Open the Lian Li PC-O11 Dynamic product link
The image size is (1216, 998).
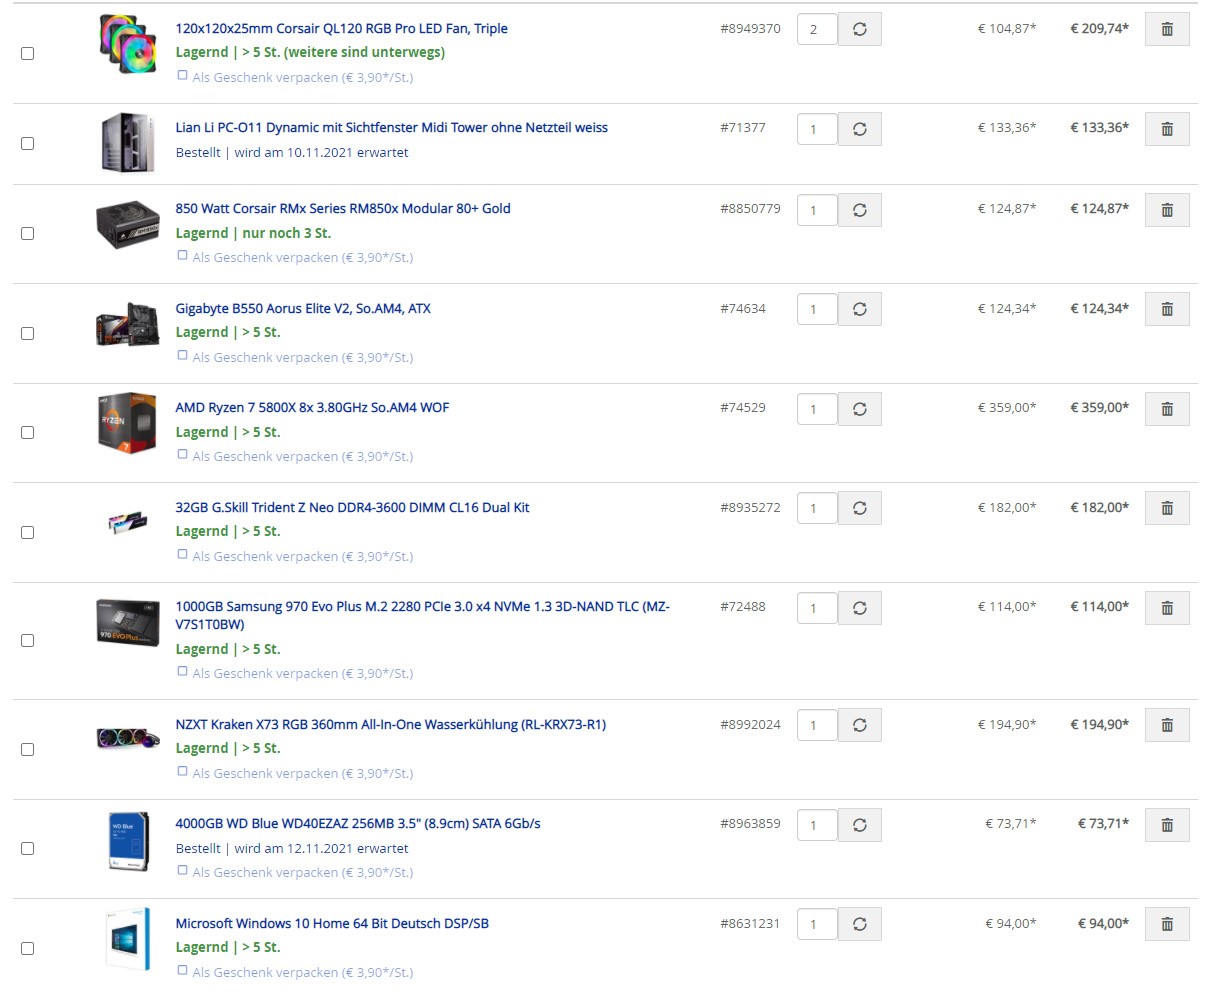pos(392,127)
